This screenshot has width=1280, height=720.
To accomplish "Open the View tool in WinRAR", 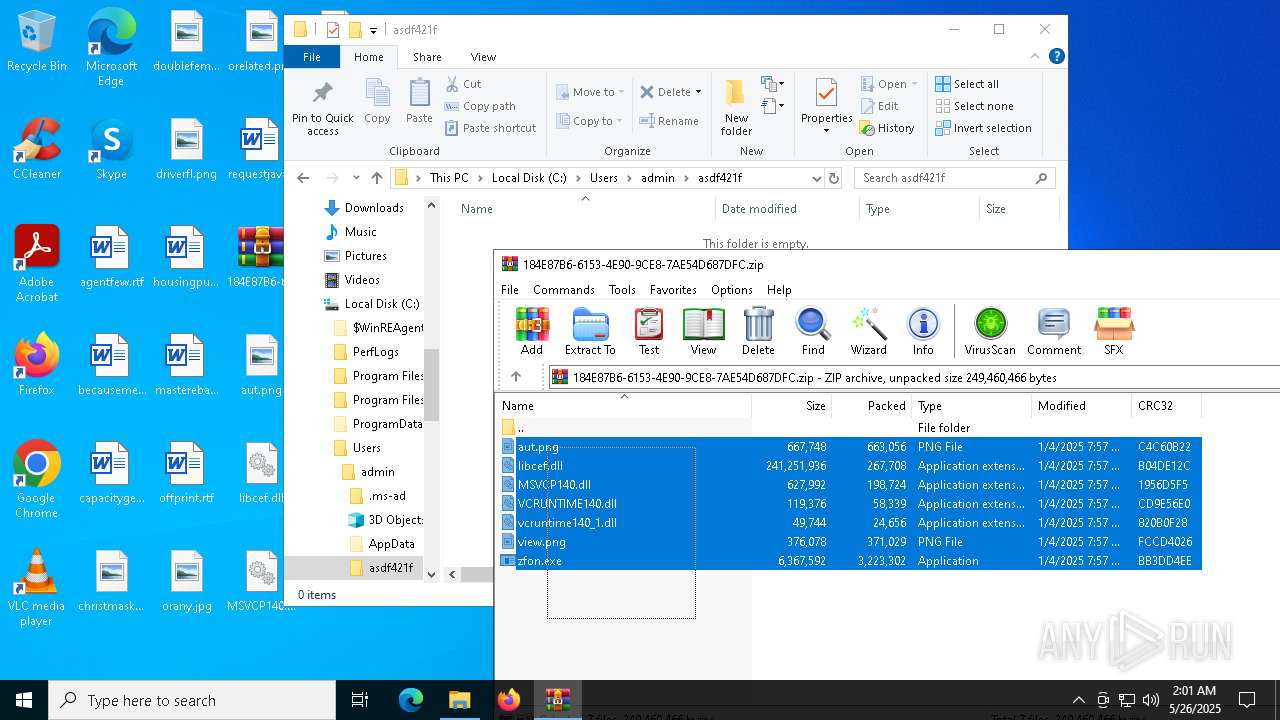I will tap(703, 331).
